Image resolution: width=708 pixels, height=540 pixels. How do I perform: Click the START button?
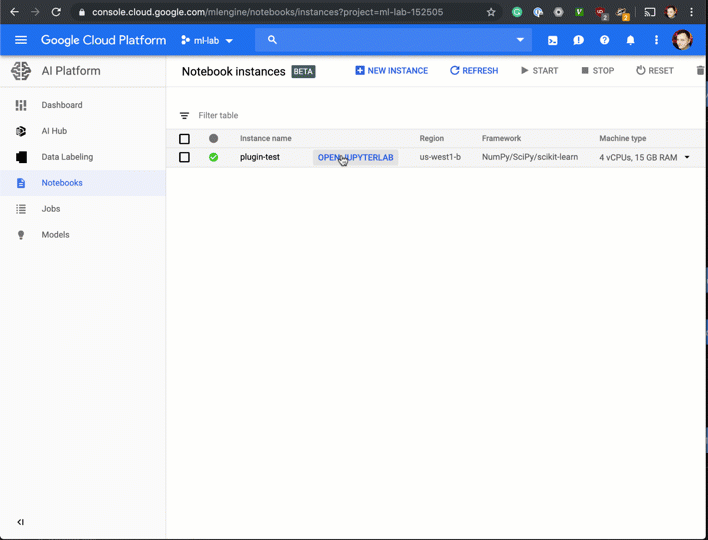coord(540,71)
